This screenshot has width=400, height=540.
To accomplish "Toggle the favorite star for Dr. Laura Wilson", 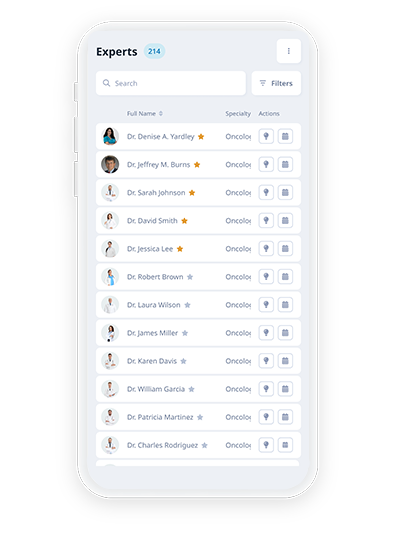I will click(187, 305).
